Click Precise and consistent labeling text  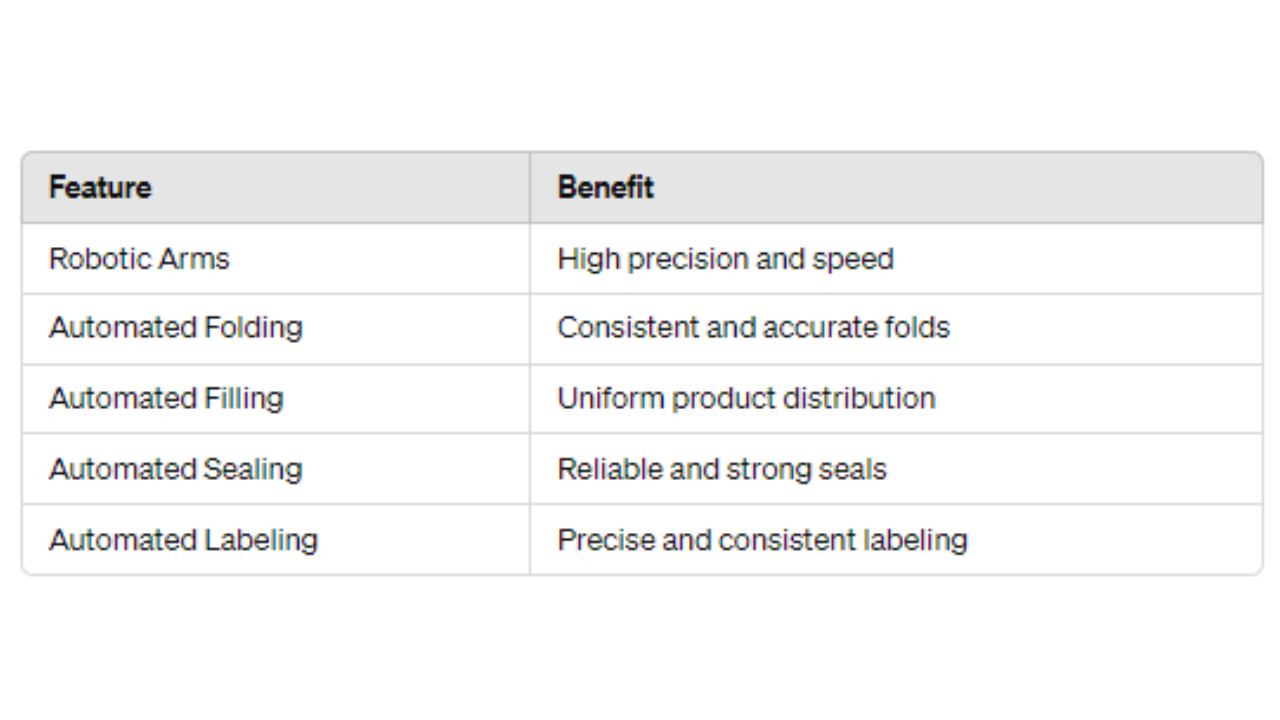pyautogui.click(x=762, y=541)
